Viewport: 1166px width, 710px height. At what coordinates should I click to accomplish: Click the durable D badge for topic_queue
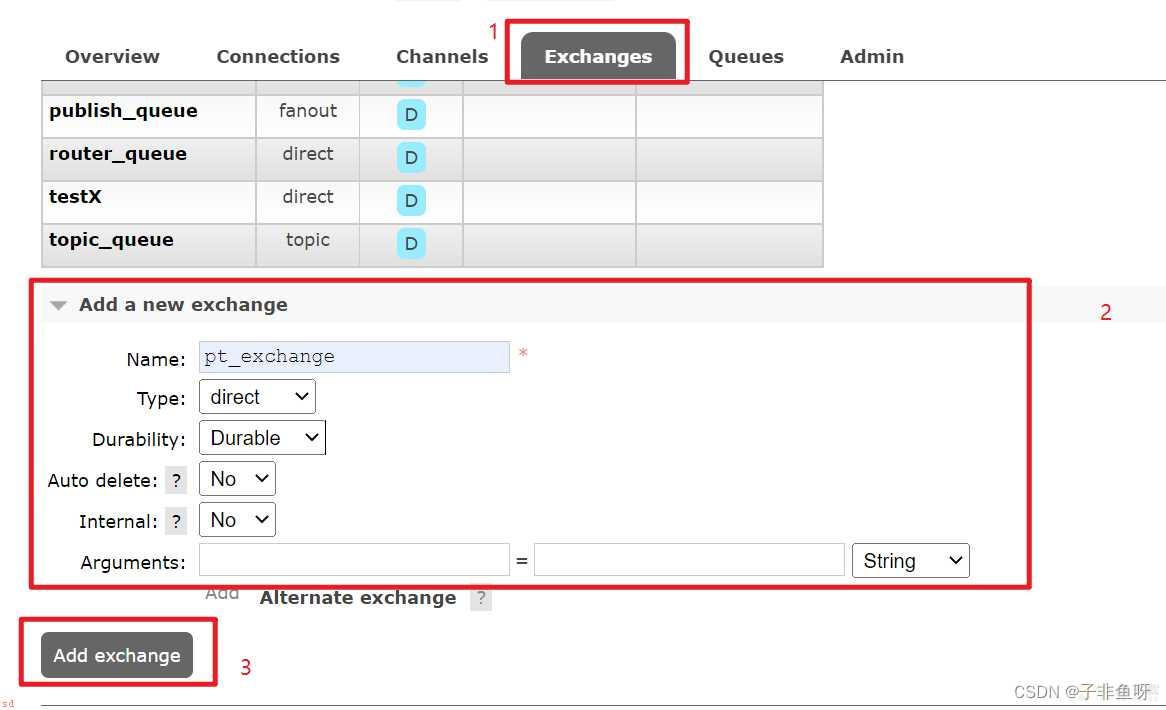click(411, 244)
